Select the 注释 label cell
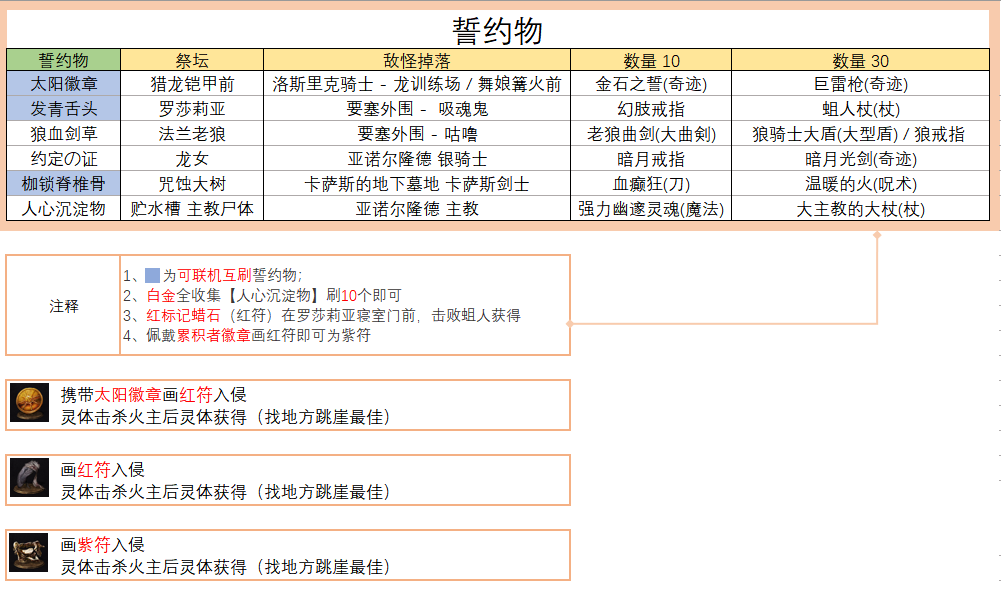Image resolution: width=1001 pixels, height=594 pixels. click(x=63, y=306)
